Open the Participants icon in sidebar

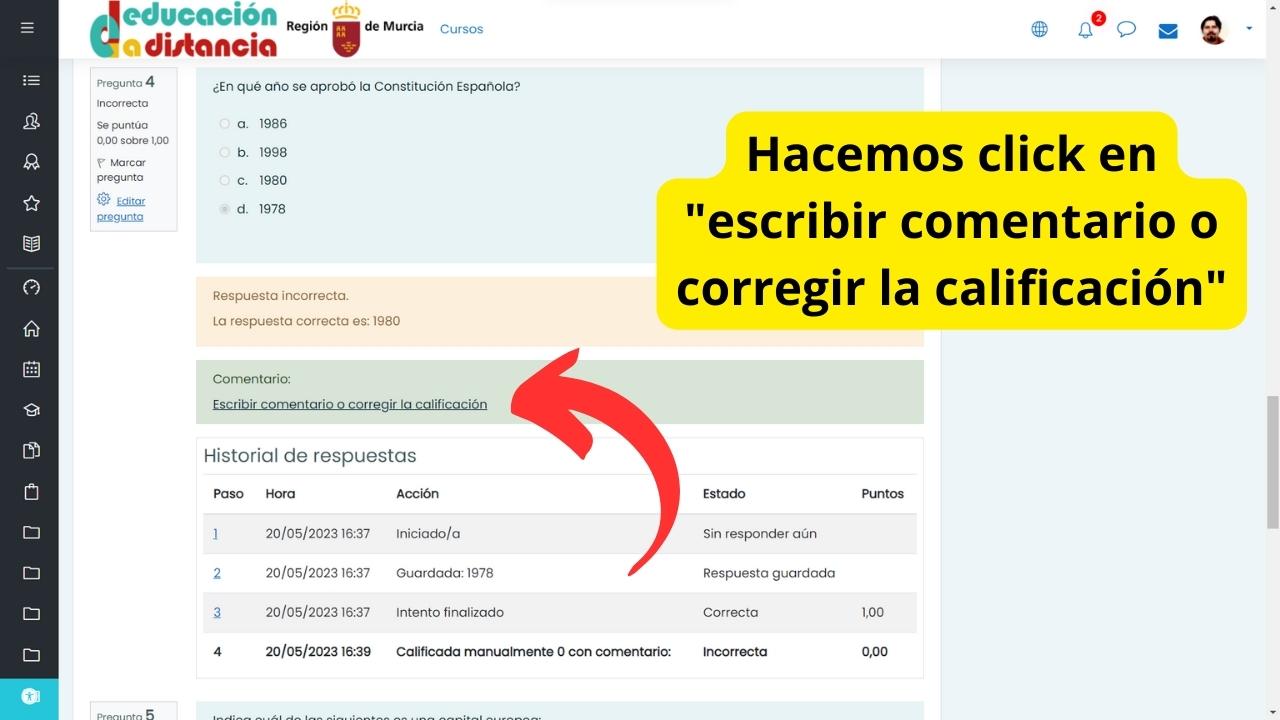coord(31,122)
